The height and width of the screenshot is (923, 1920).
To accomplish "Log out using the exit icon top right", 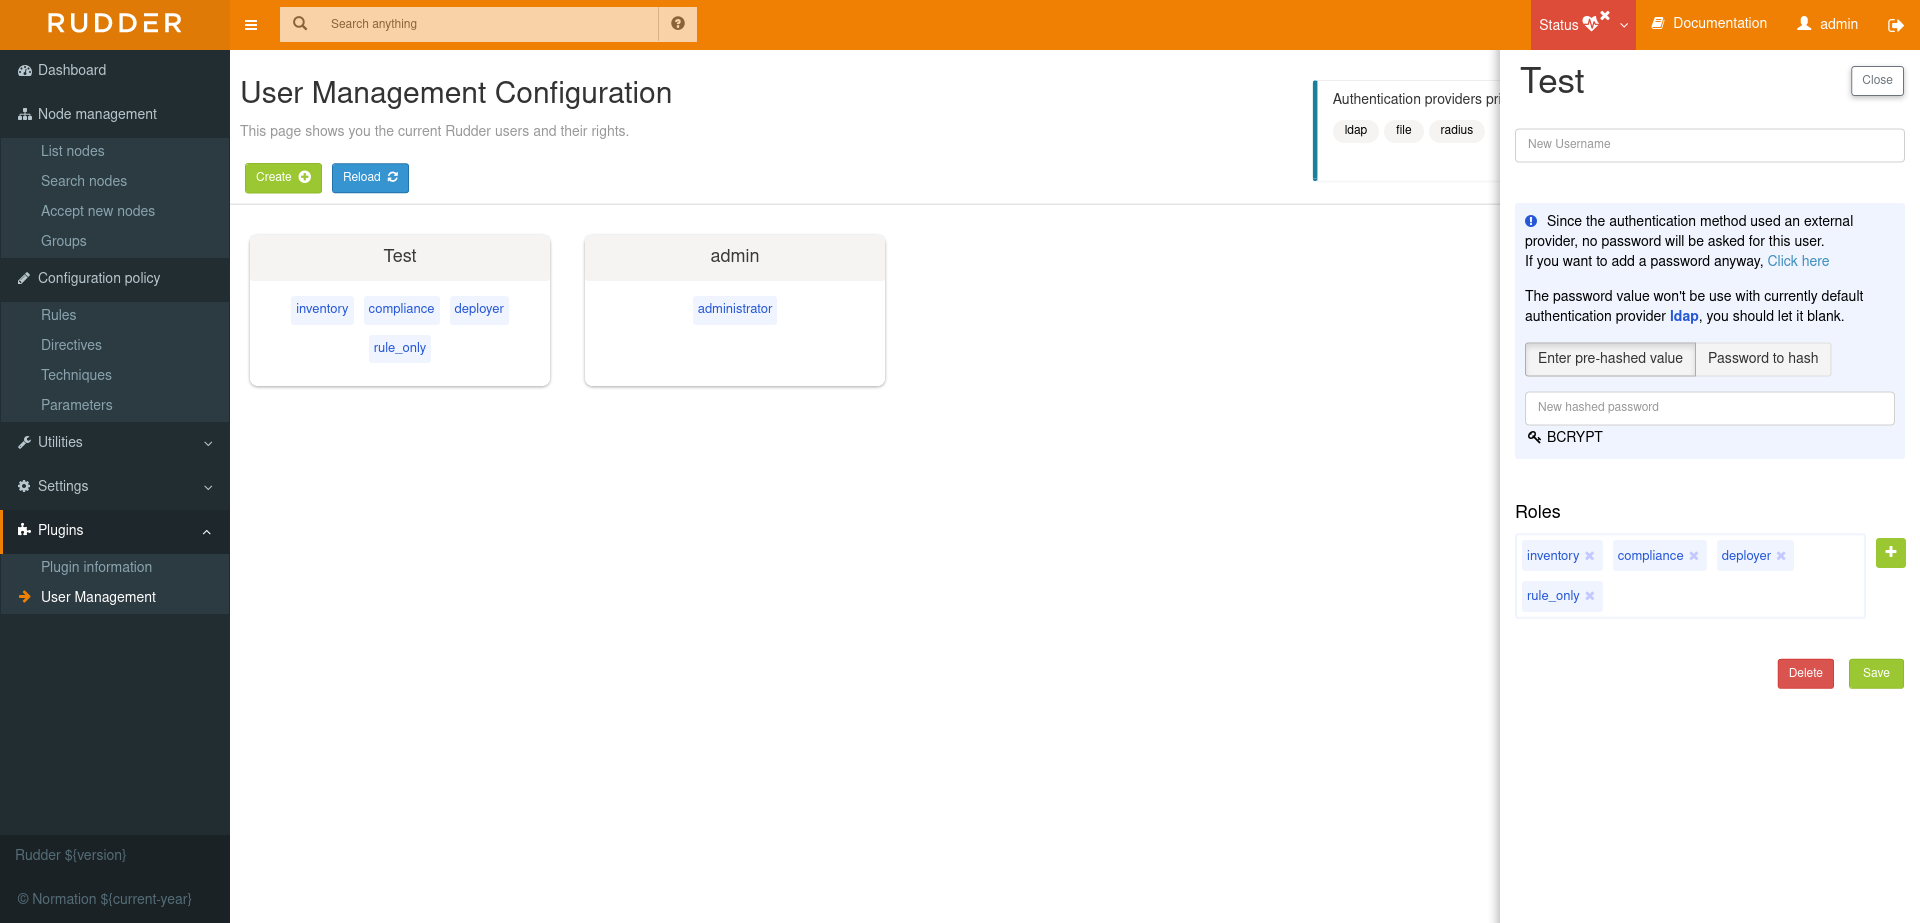I will [1896, 24].
